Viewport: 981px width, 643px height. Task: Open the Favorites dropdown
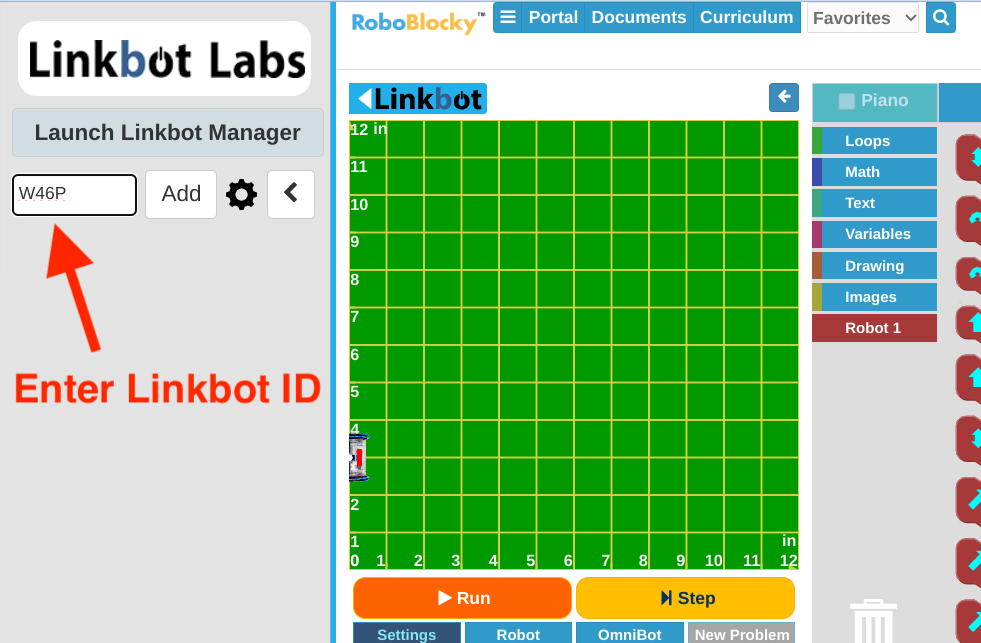pos(863,18)
